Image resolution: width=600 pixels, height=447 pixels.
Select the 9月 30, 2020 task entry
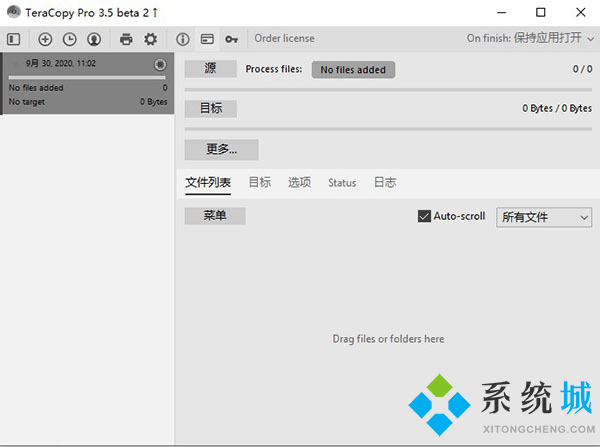pyautogui.click(x=87, y=83)
